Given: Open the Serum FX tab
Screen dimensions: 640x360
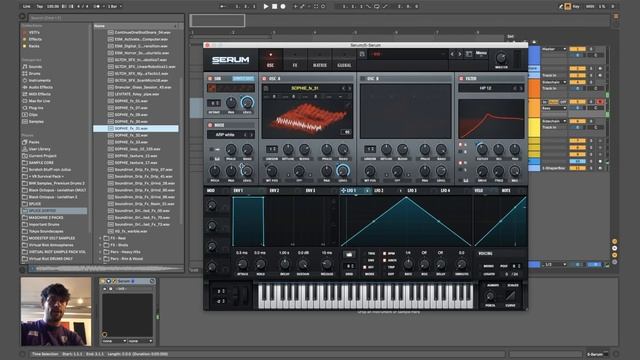Looking at the screenshot, I should coord(295,60).
